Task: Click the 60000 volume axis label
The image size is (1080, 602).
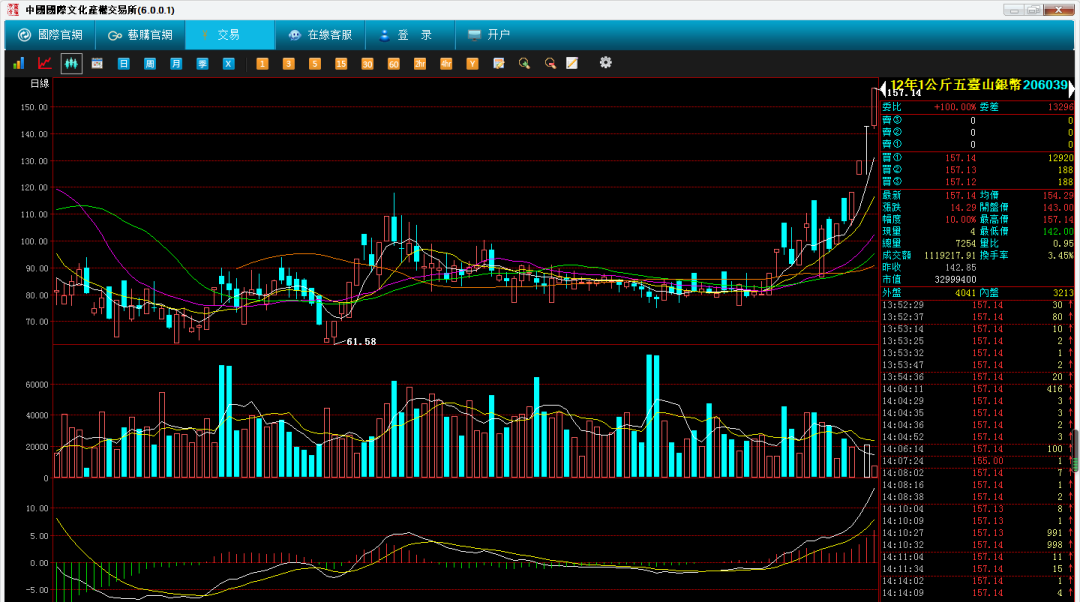Action: pos(37,385)
